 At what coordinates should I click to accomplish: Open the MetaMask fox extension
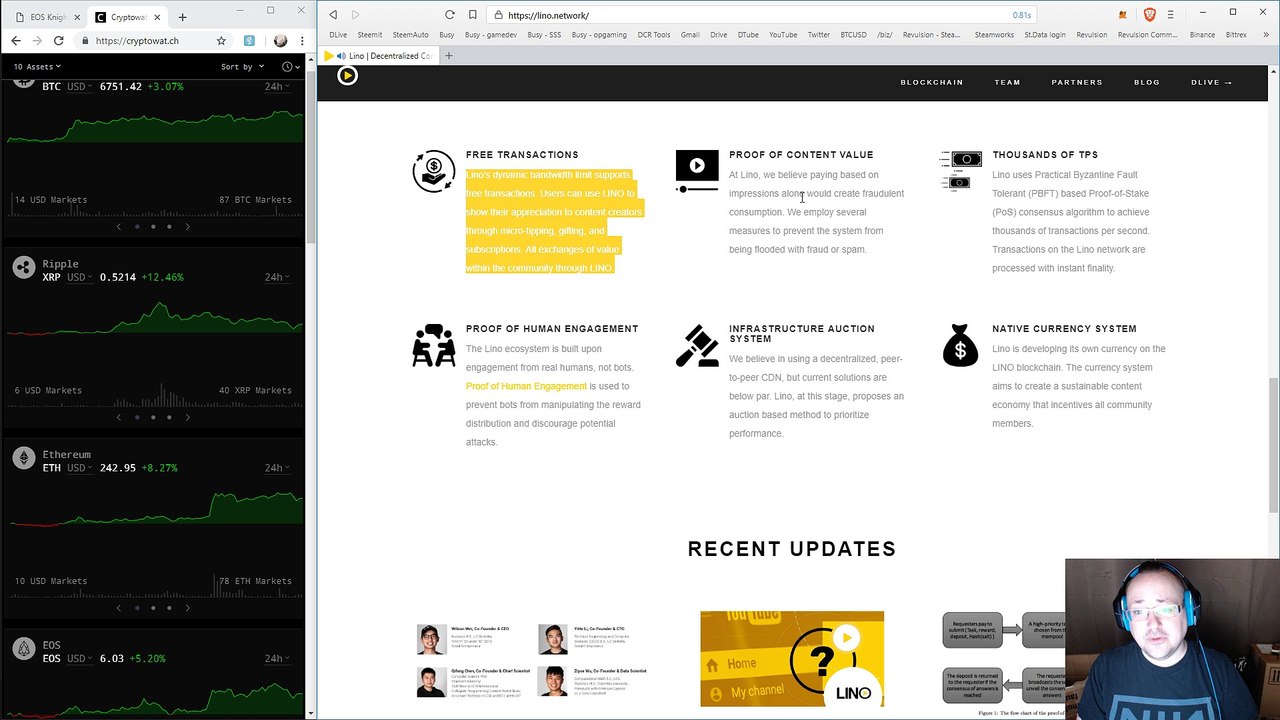click(x=1123, y=15)
